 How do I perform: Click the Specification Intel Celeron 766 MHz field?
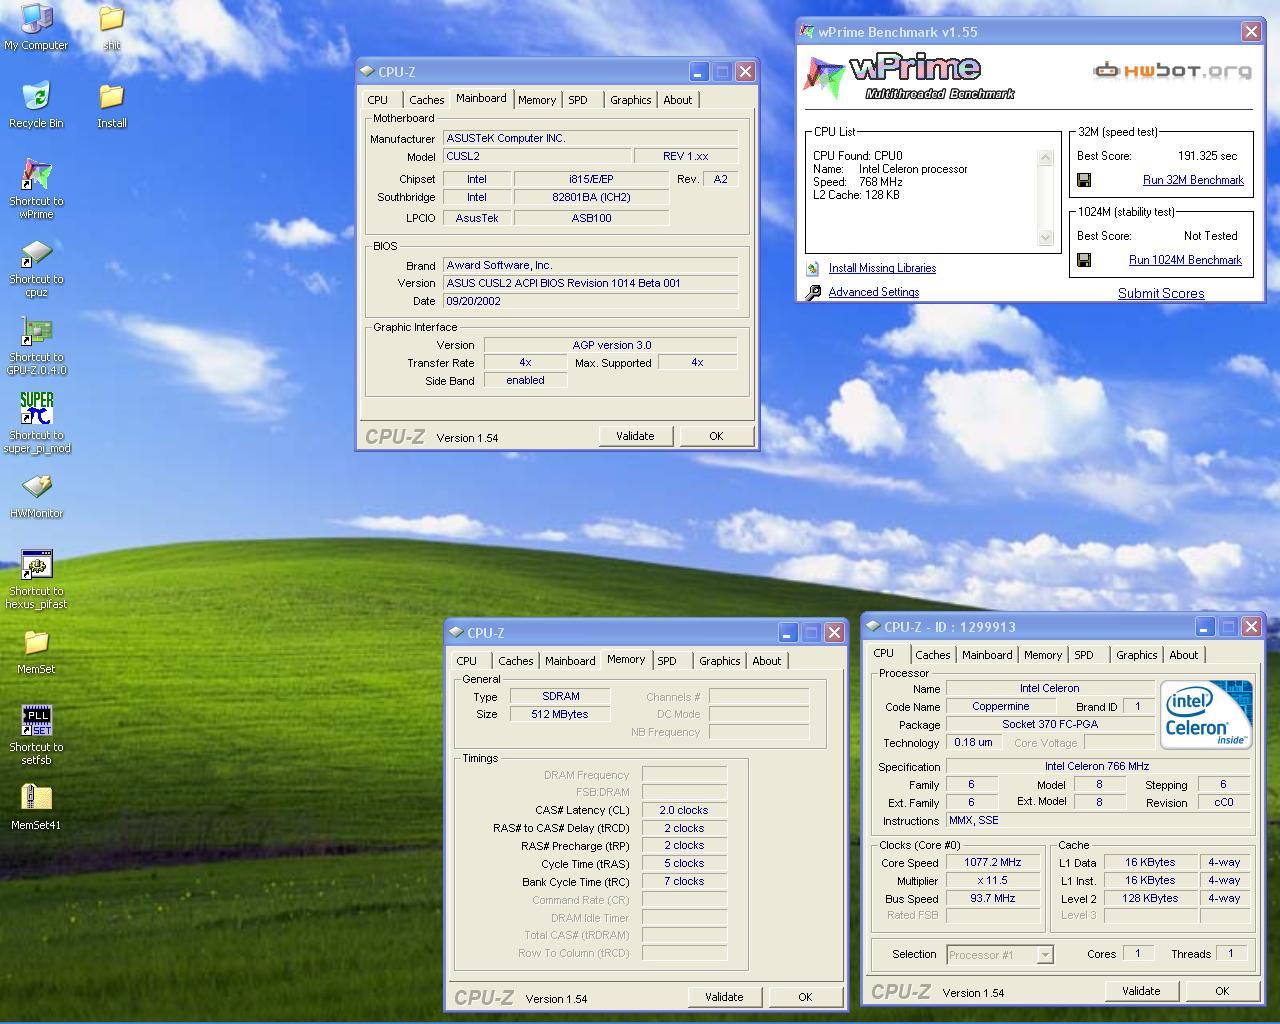[x=1097, y=766]
